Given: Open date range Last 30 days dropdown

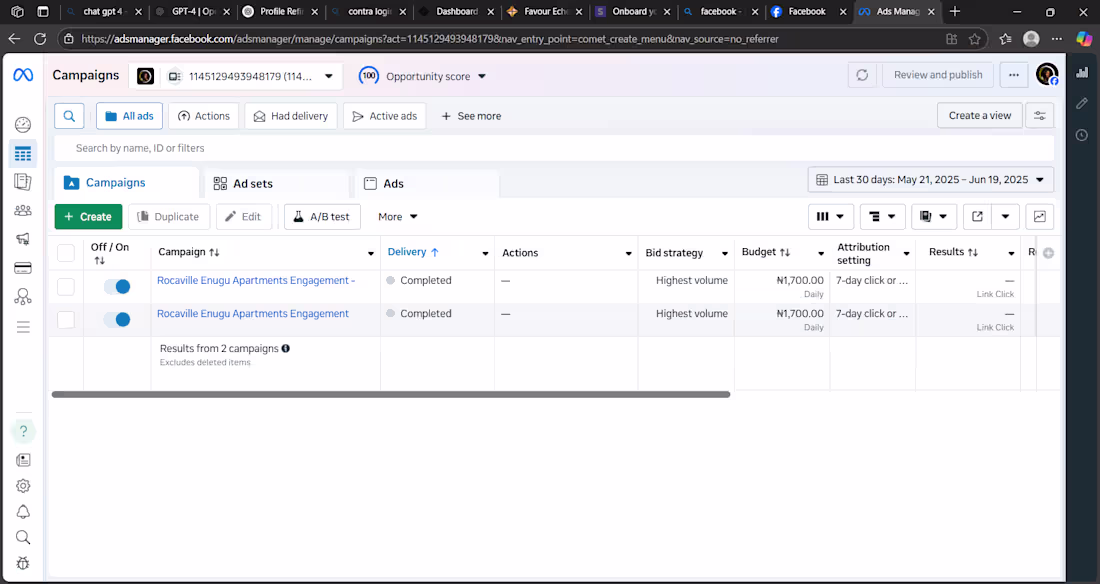Looking at the screenshot, I should click(930, 180).
